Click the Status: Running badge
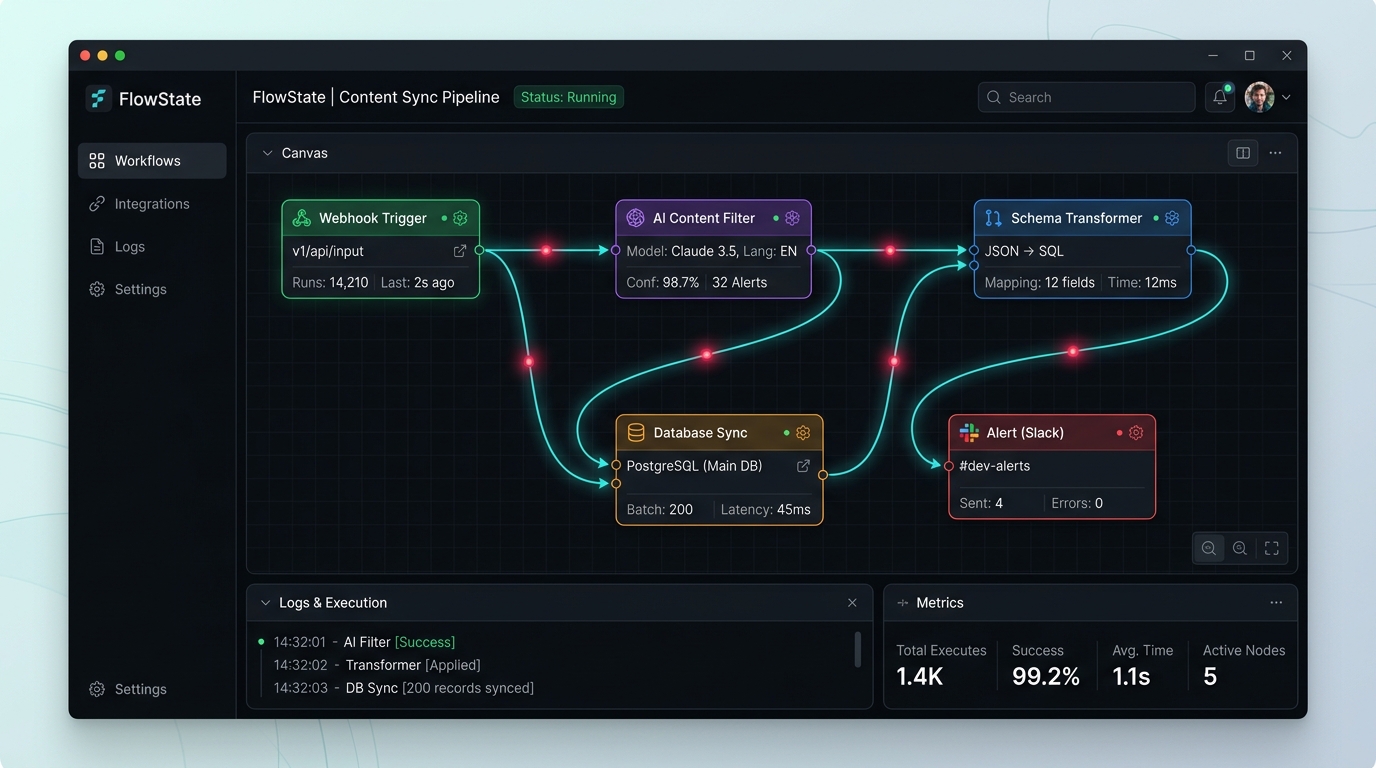This screenshot has height=768, width=1376. point(569,97)
